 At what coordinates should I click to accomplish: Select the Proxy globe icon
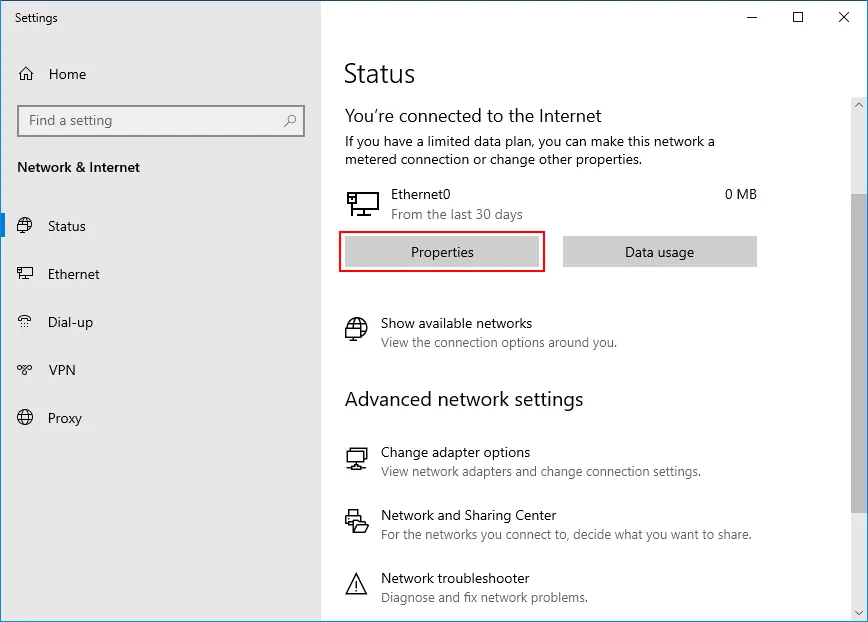click(x=26, y=418)
